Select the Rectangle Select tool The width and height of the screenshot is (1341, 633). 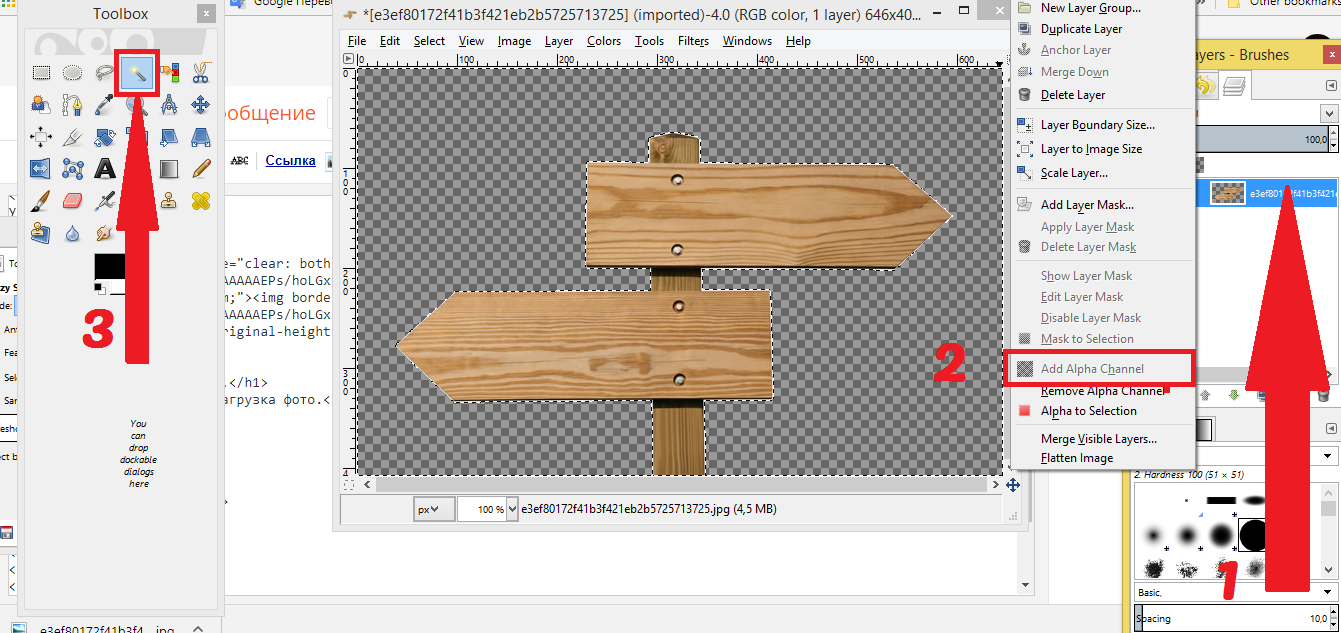(41, 72)
